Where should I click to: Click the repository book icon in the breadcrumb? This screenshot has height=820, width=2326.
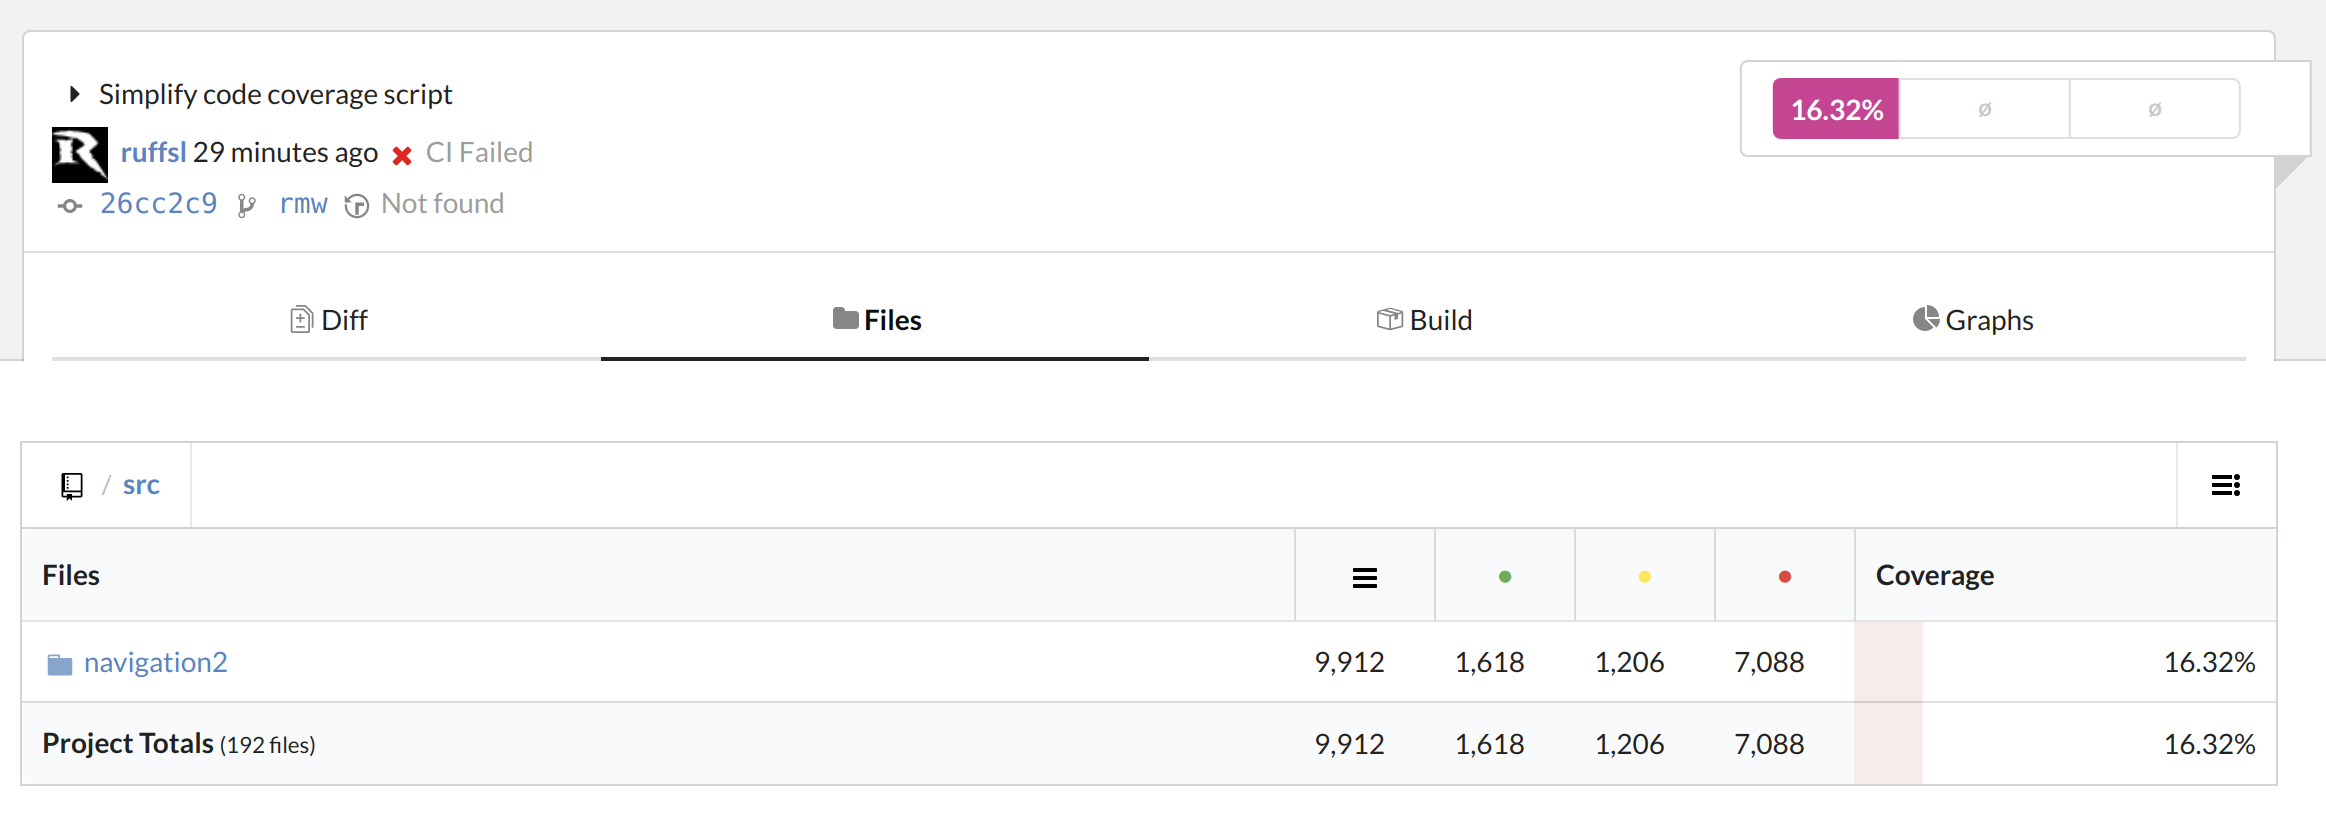tap(70, 485)
